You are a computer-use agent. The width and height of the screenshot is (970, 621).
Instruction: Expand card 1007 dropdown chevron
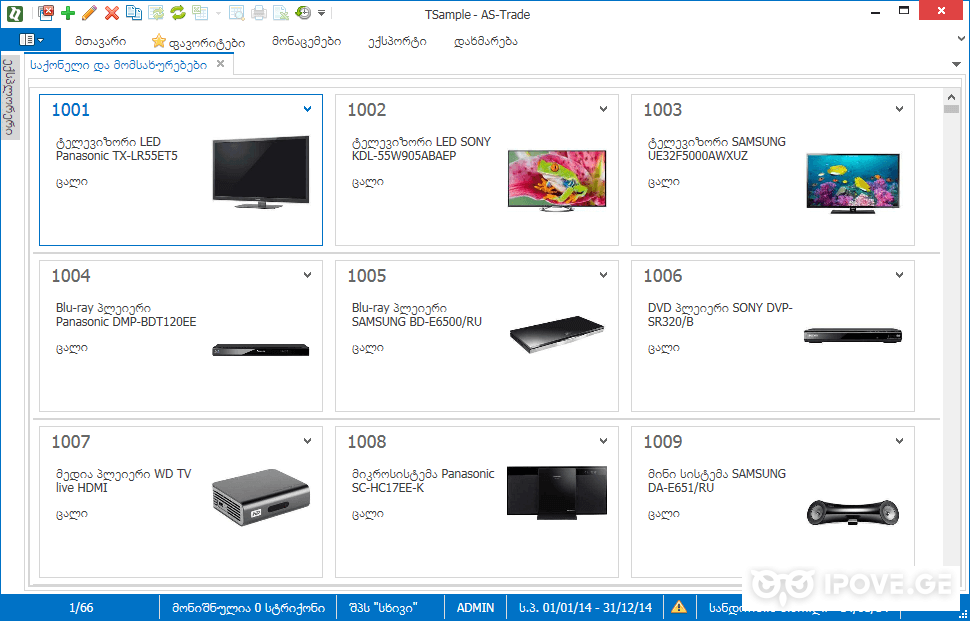click(x=307, y=441)
